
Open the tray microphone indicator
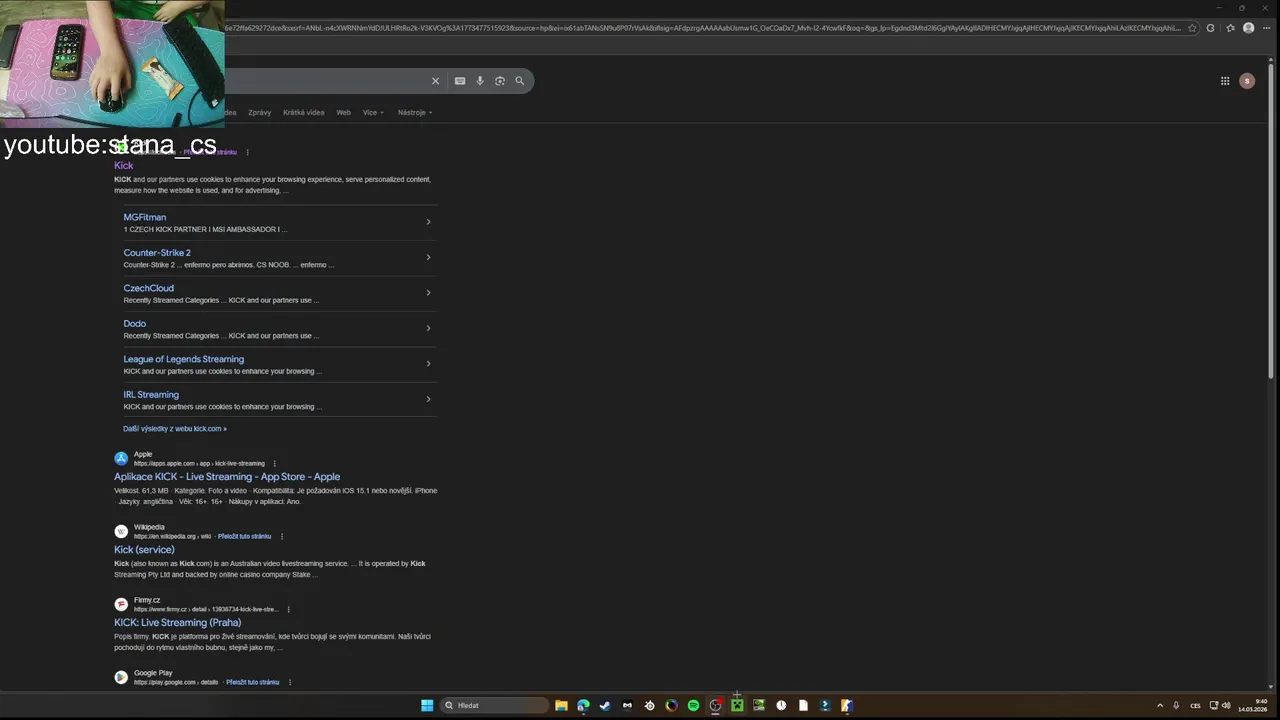1176,705
